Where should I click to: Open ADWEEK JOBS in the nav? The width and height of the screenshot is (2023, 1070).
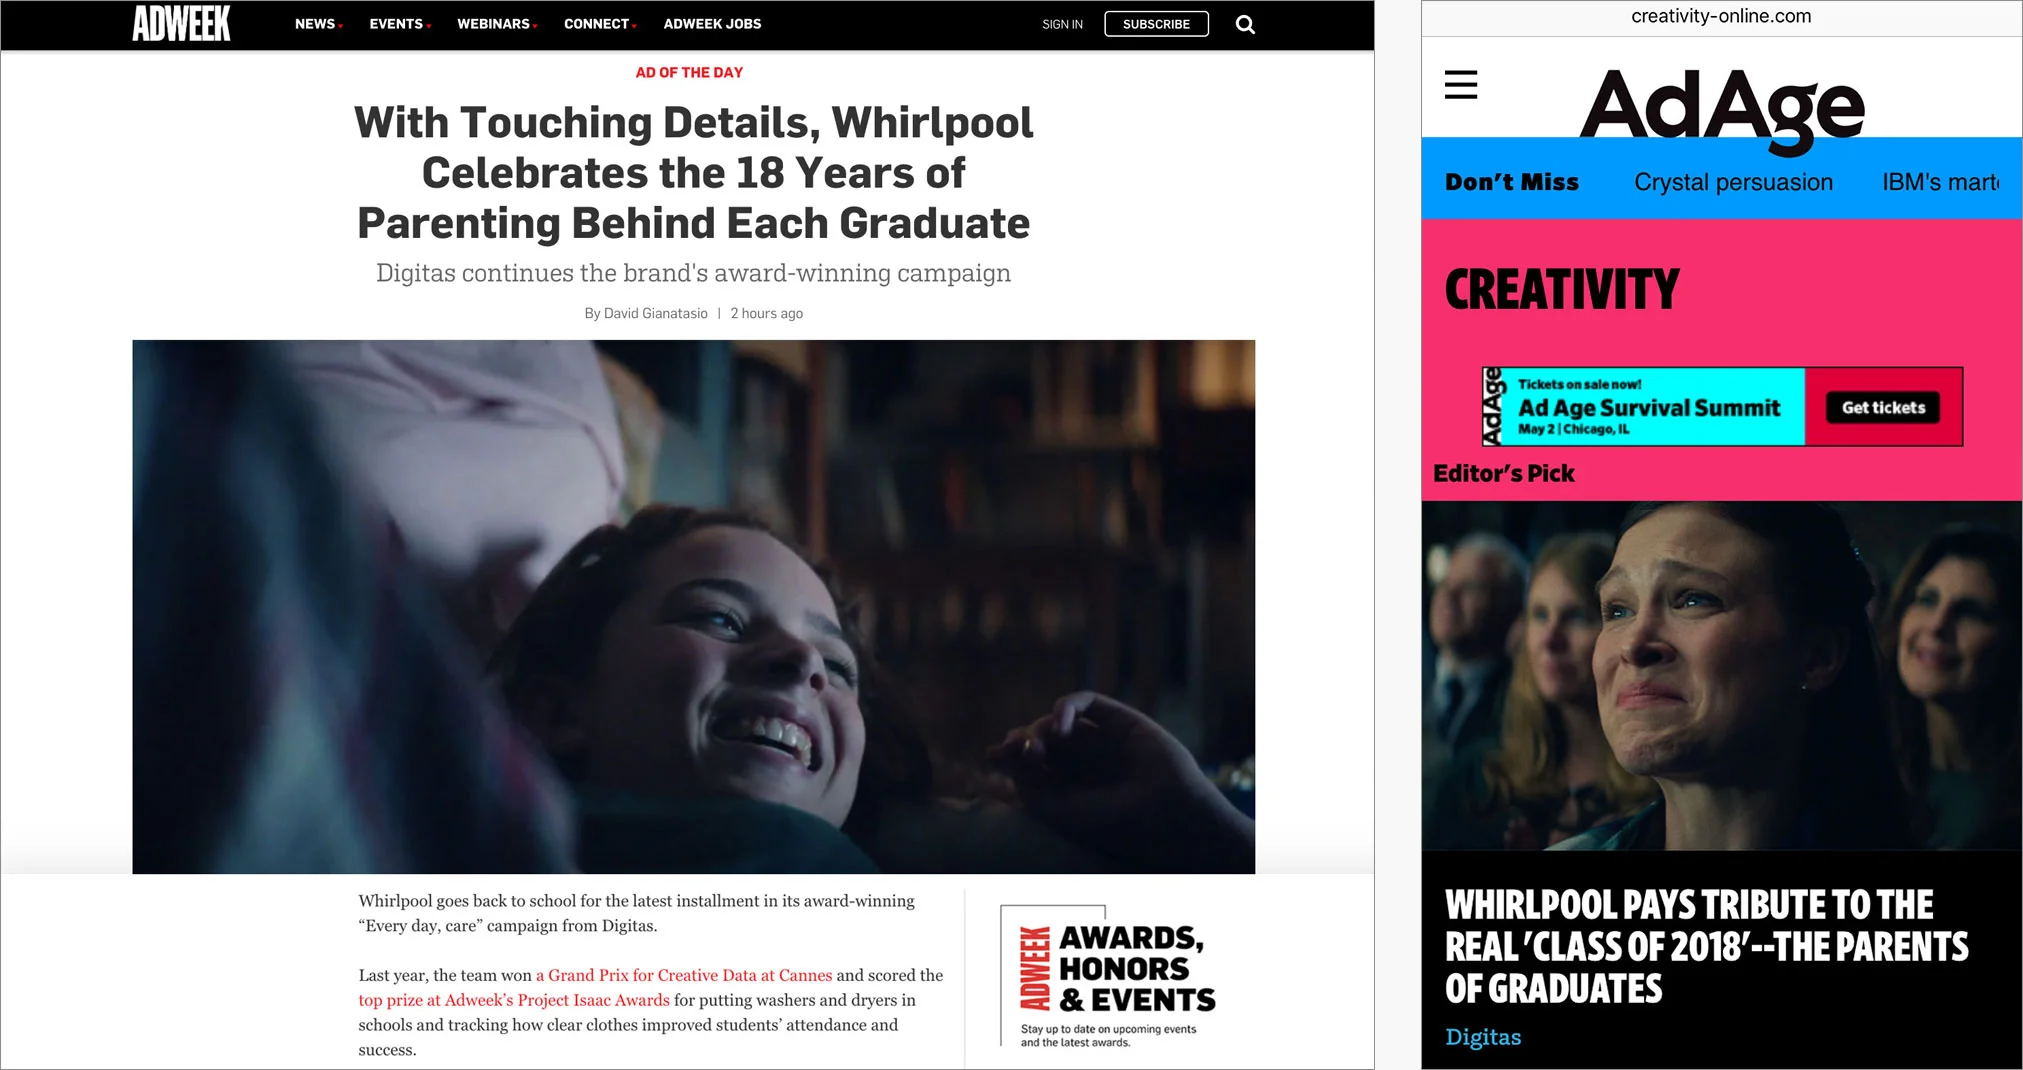tap(712, 24)
